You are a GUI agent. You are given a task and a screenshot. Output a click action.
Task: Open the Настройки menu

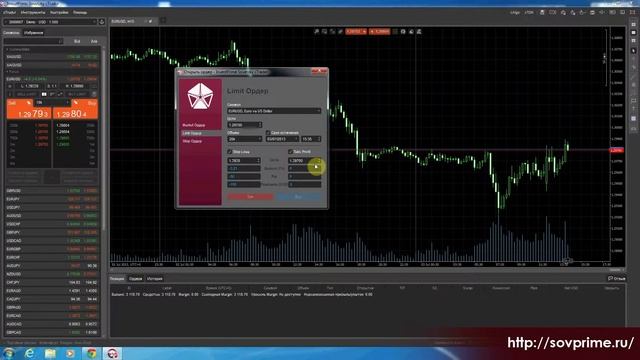(x=59, y=13)
